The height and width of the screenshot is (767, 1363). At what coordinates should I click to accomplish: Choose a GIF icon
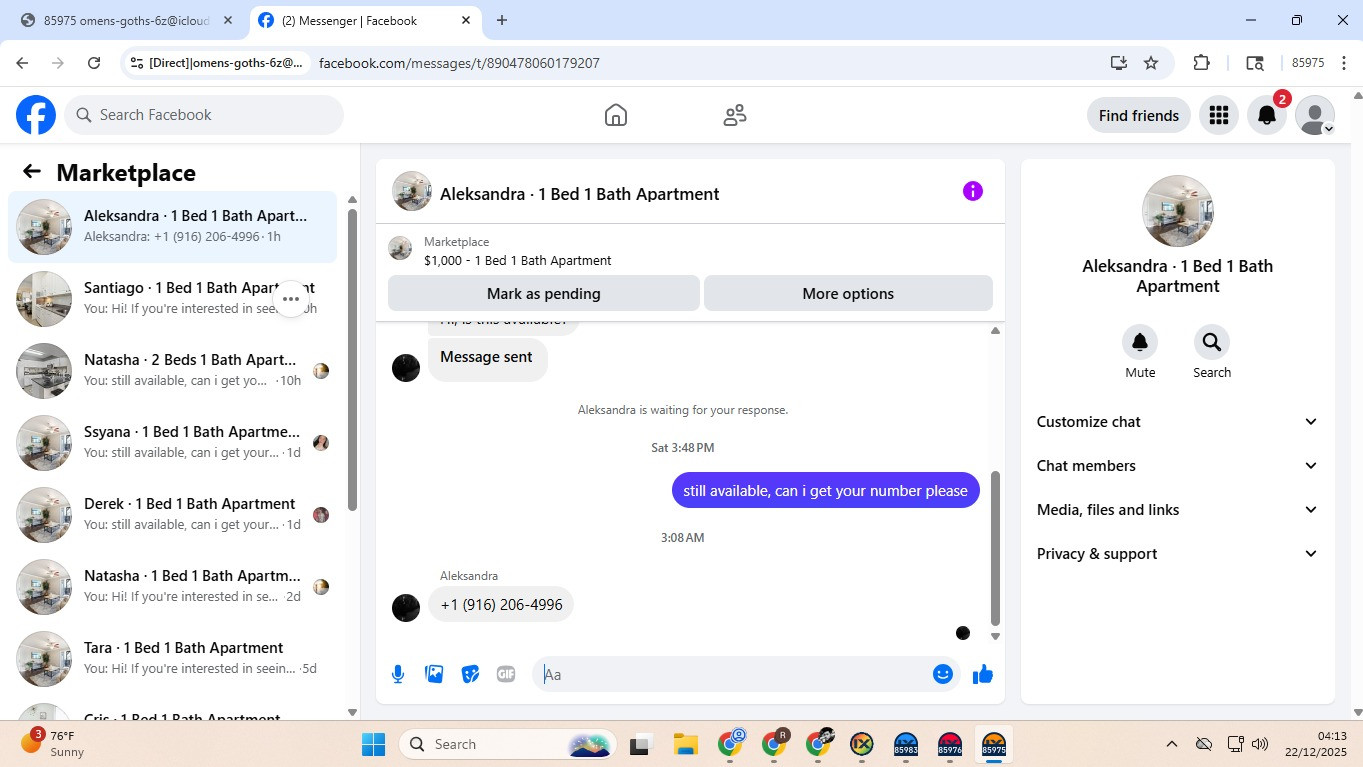coord(506,674)
